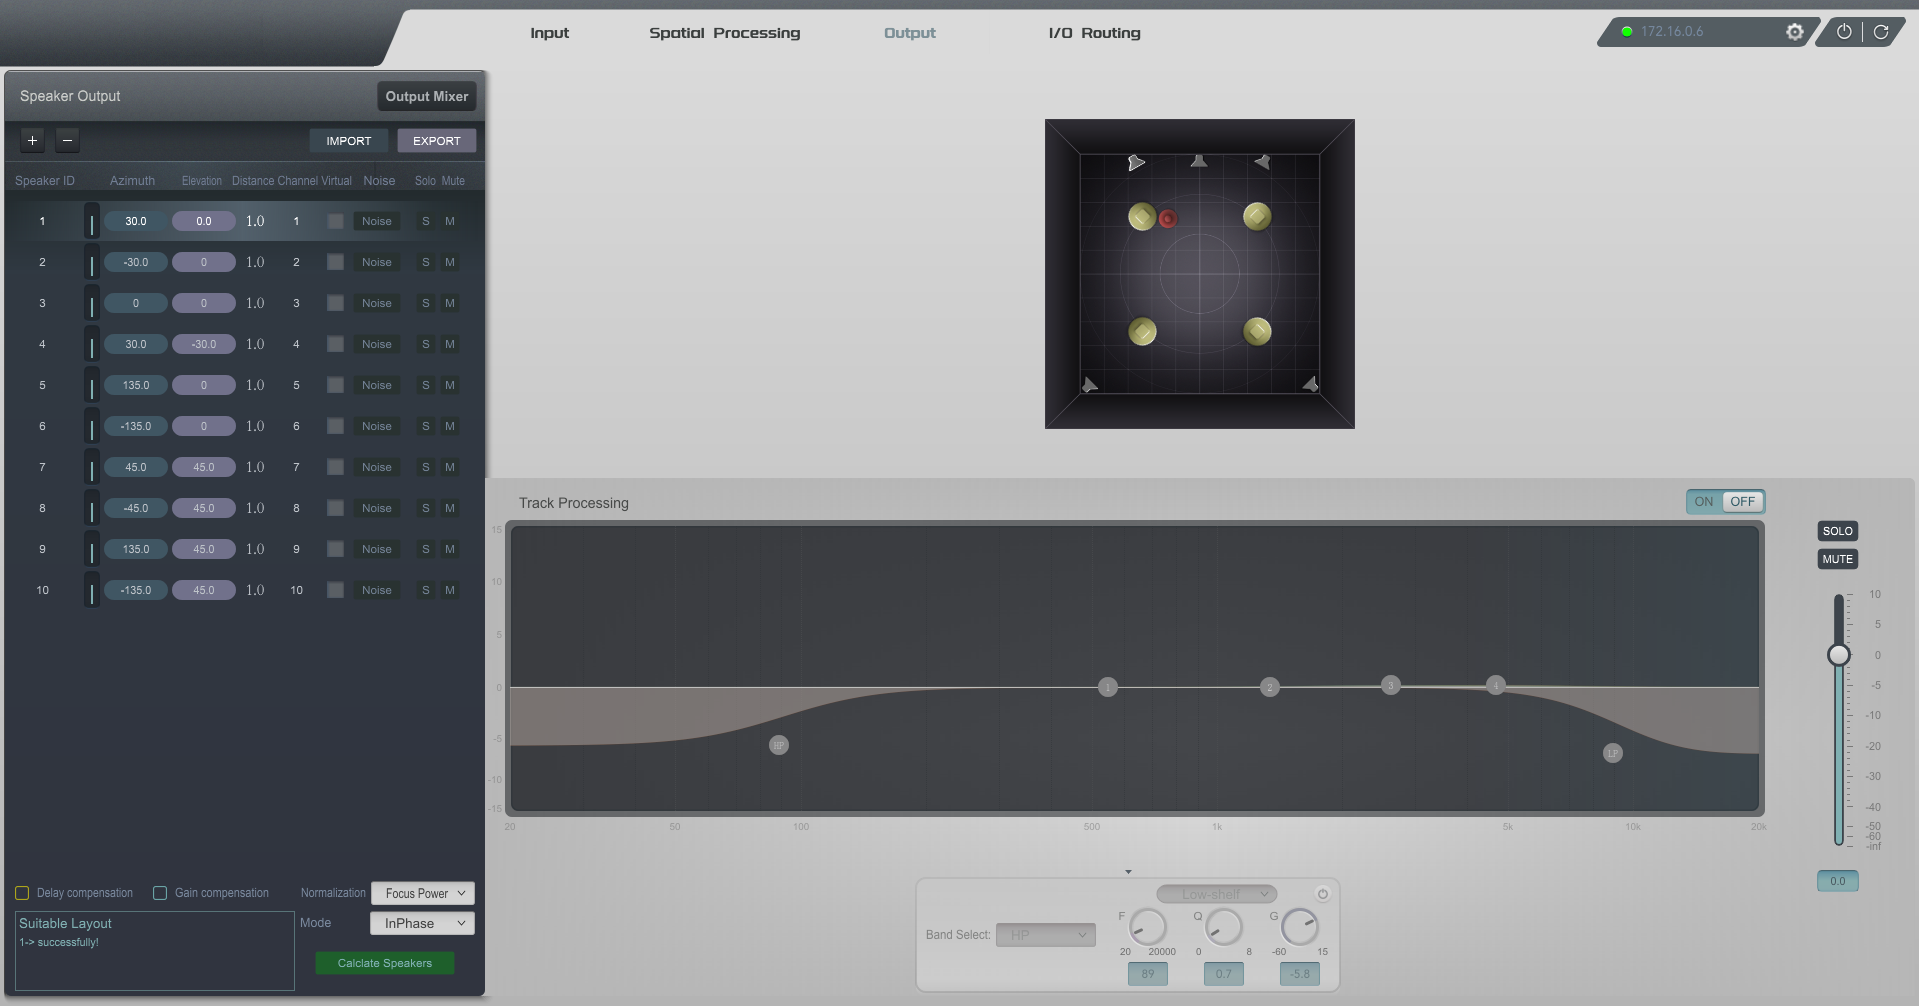Click the refresh icon in the top bar
Screen dimensions: 1919x1006
1881,32
